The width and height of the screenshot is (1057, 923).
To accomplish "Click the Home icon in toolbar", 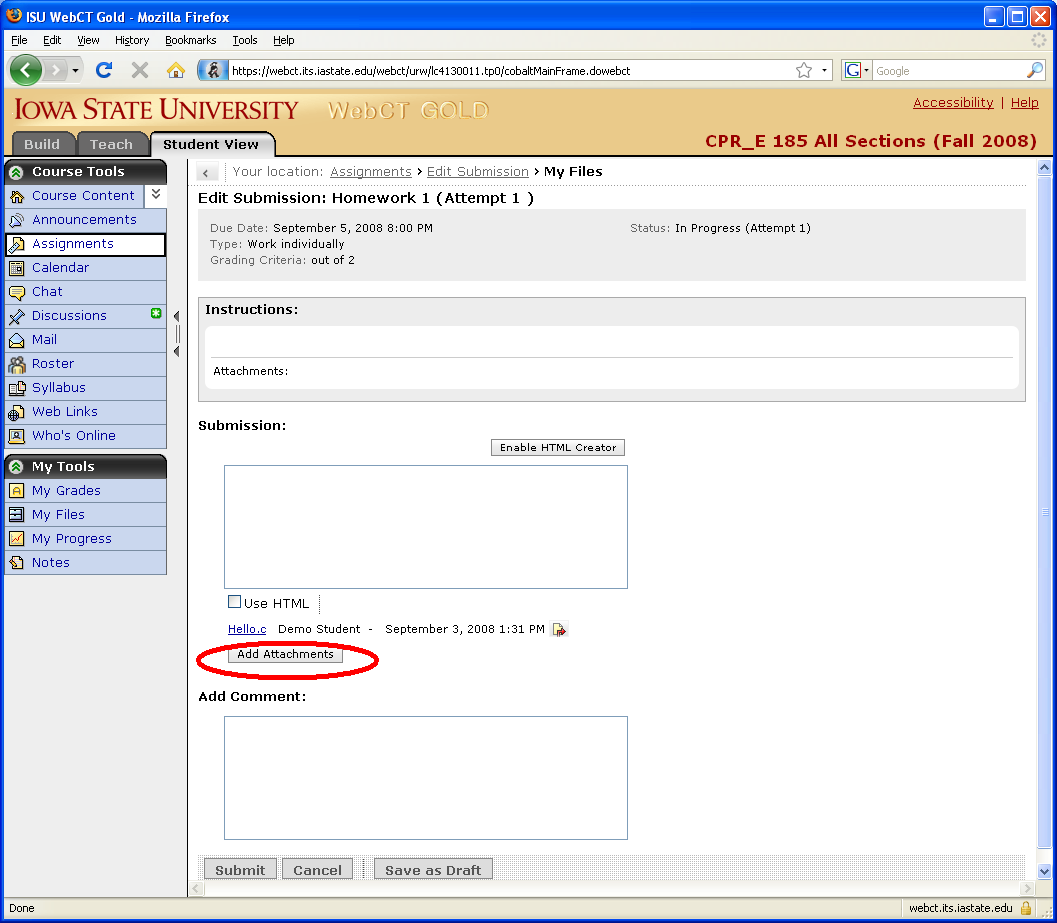I will (x=176, y=70).
